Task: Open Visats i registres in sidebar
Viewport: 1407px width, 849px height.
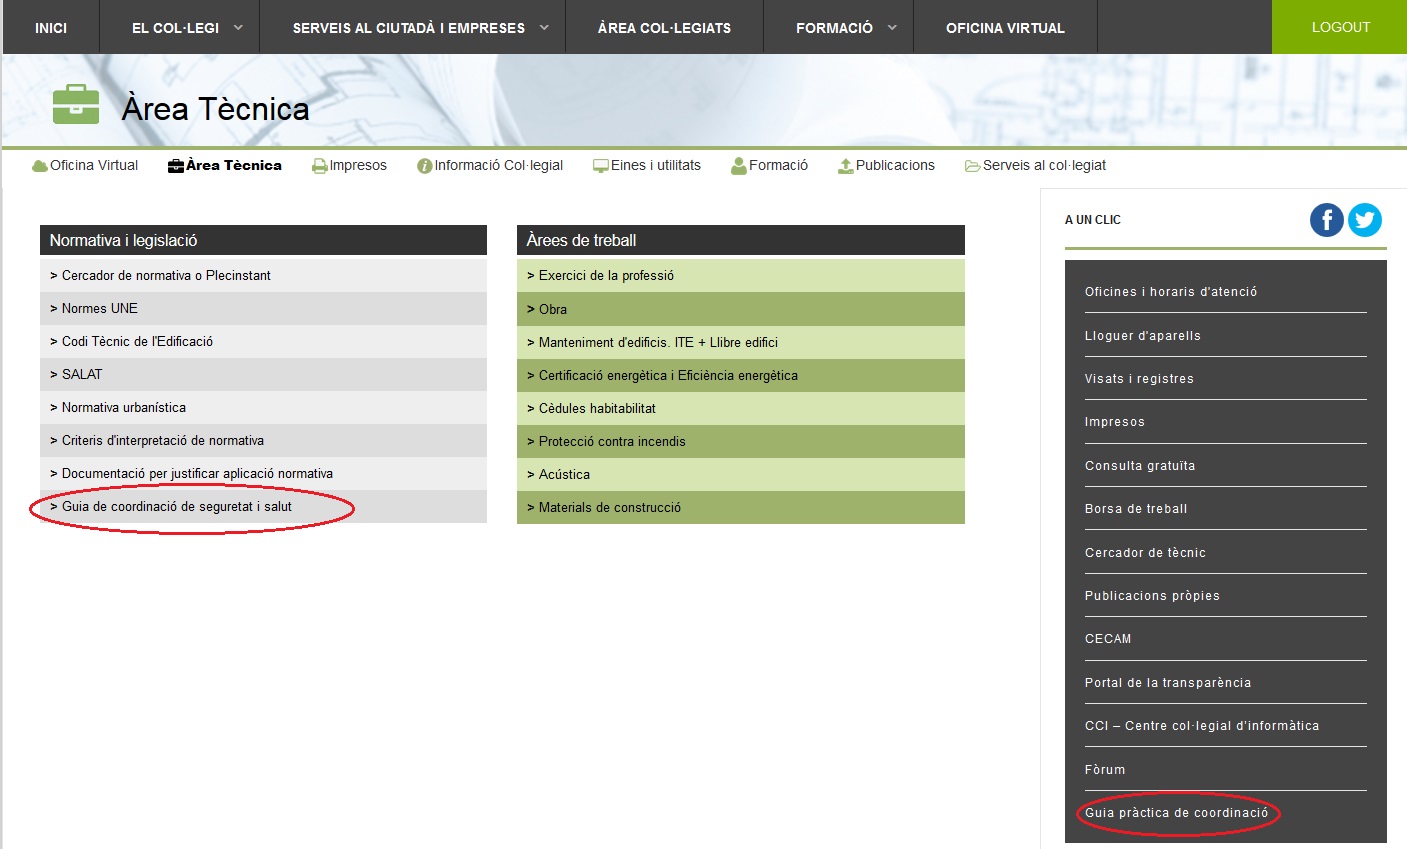Action: (x=1139, y=379)
